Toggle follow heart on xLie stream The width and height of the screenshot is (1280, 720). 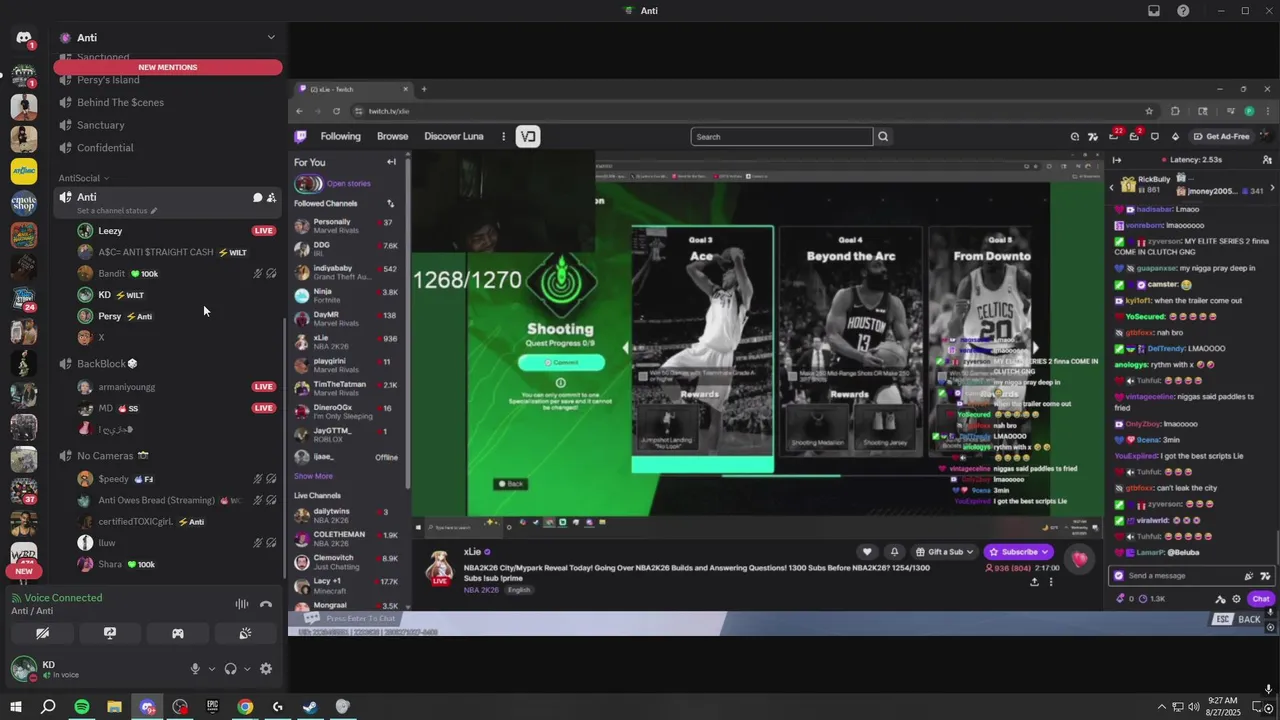867,552
